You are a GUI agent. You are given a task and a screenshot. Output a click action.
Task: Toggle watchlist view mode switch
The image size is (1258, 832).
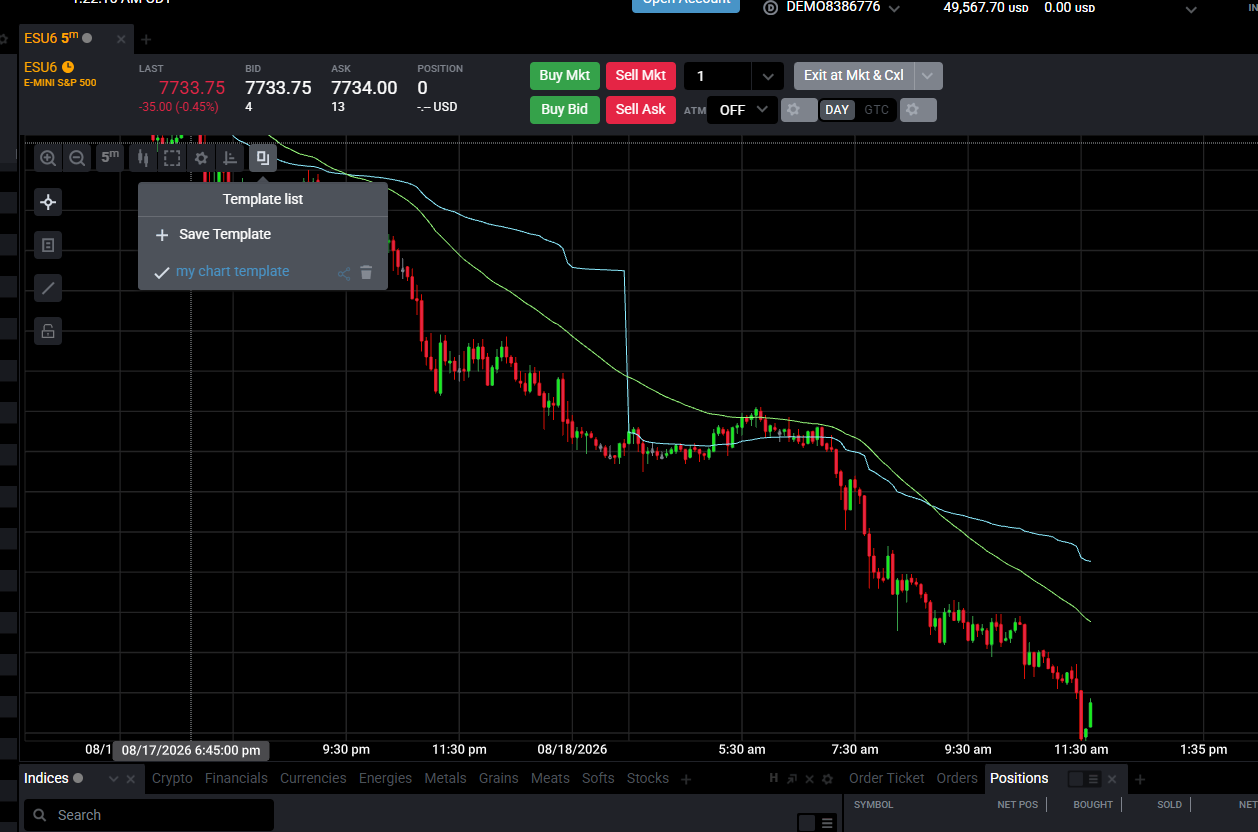pos(816,822)
